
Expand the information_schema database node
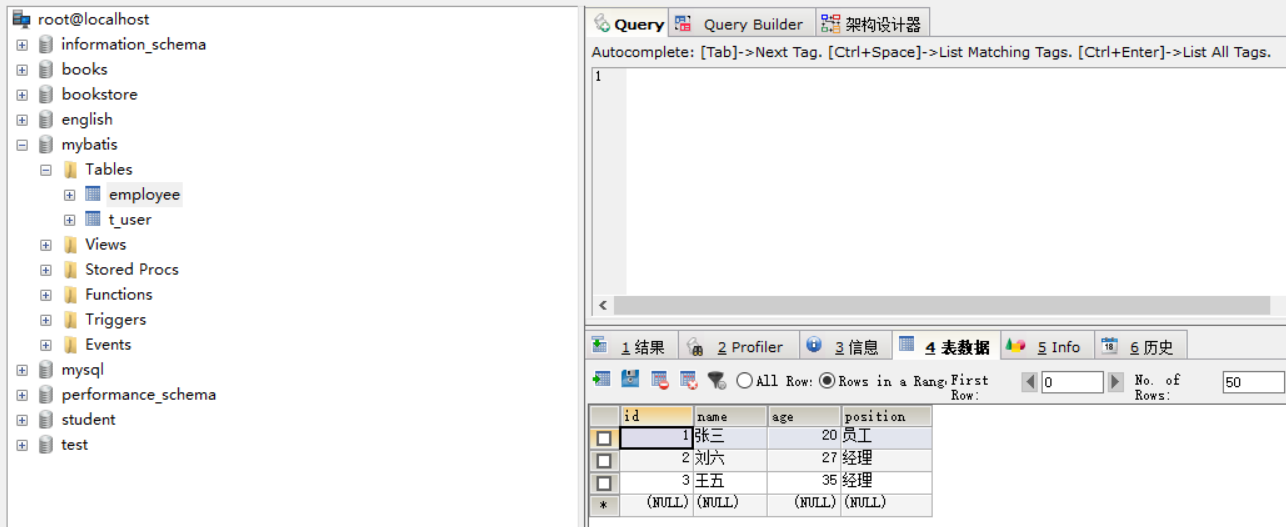22,45
